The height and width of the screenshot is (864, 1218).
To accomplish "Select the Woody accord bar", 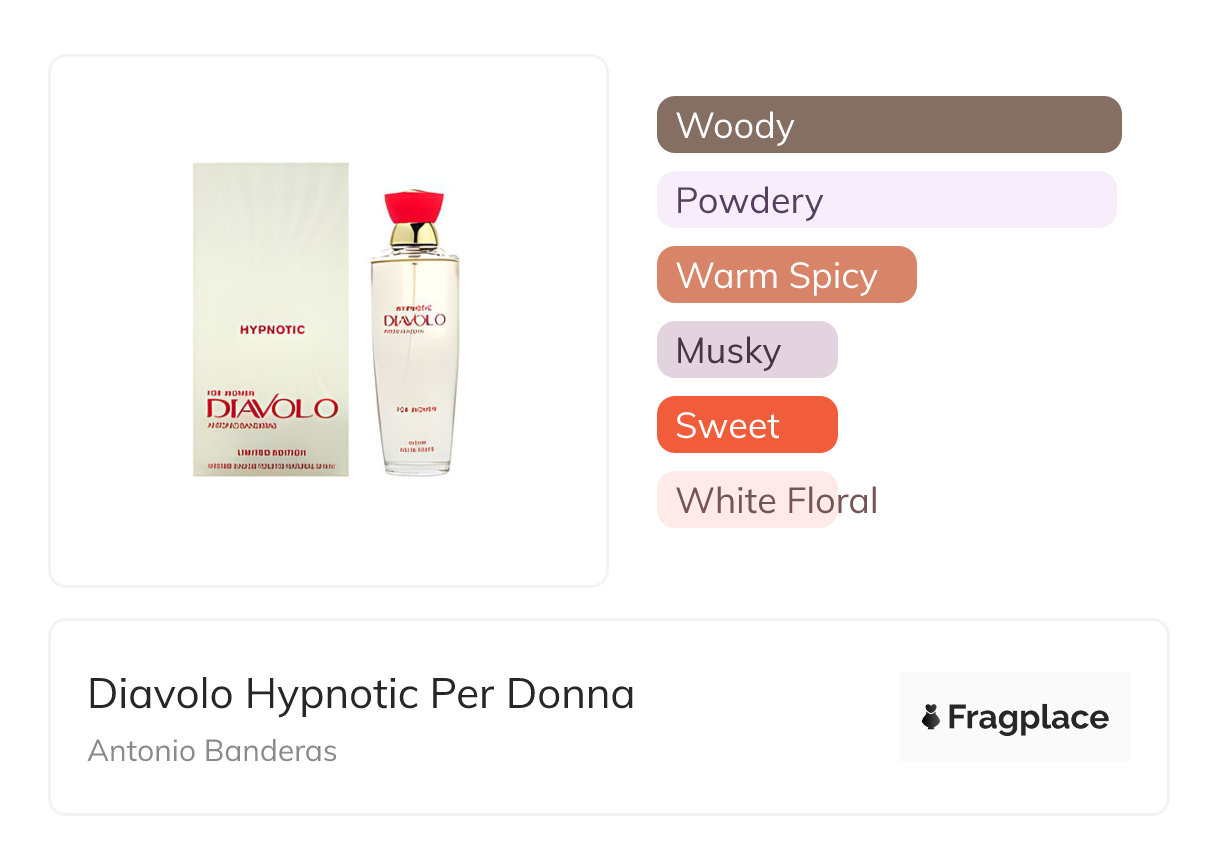I will [x=889, y=125].
